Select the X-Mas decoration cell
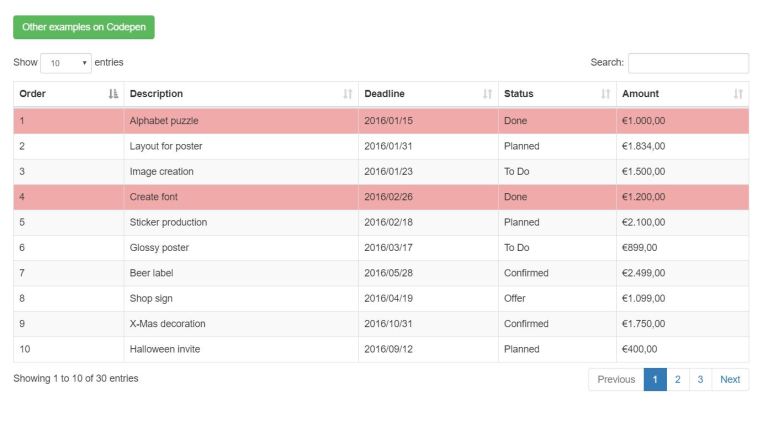 [x=241, y=324]
